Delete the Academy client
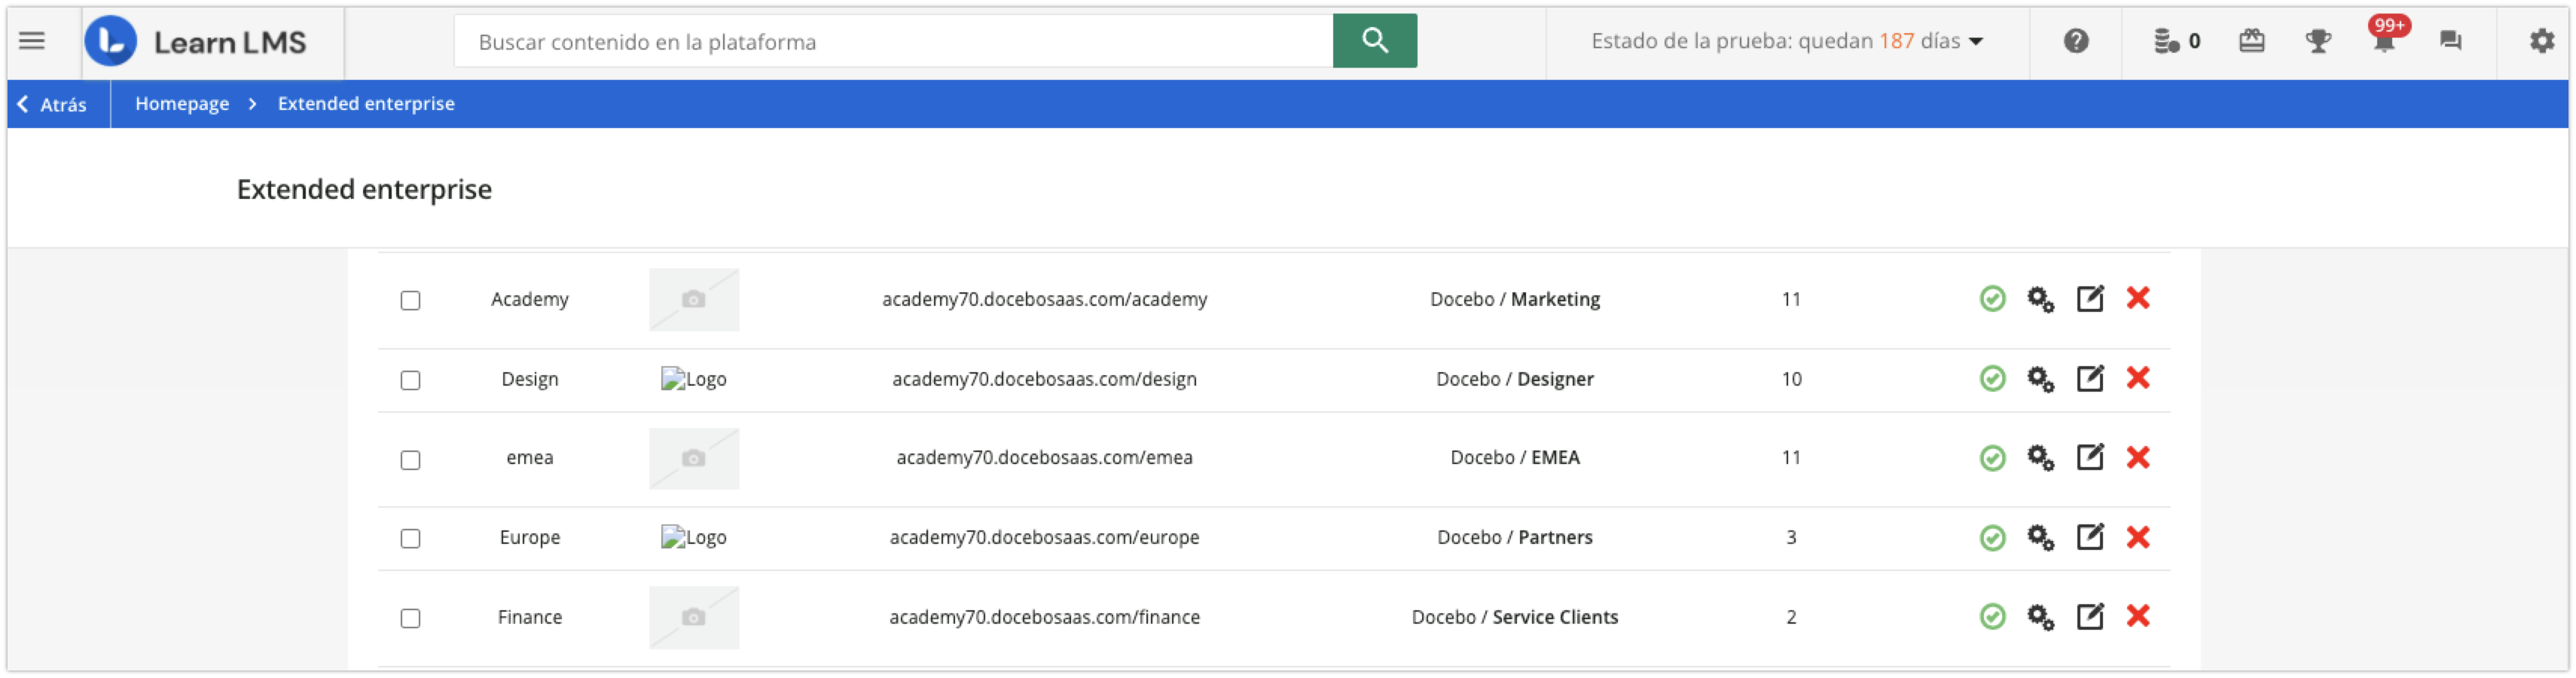Screen dimensions: 2576x678 [x=2138, y=298]
